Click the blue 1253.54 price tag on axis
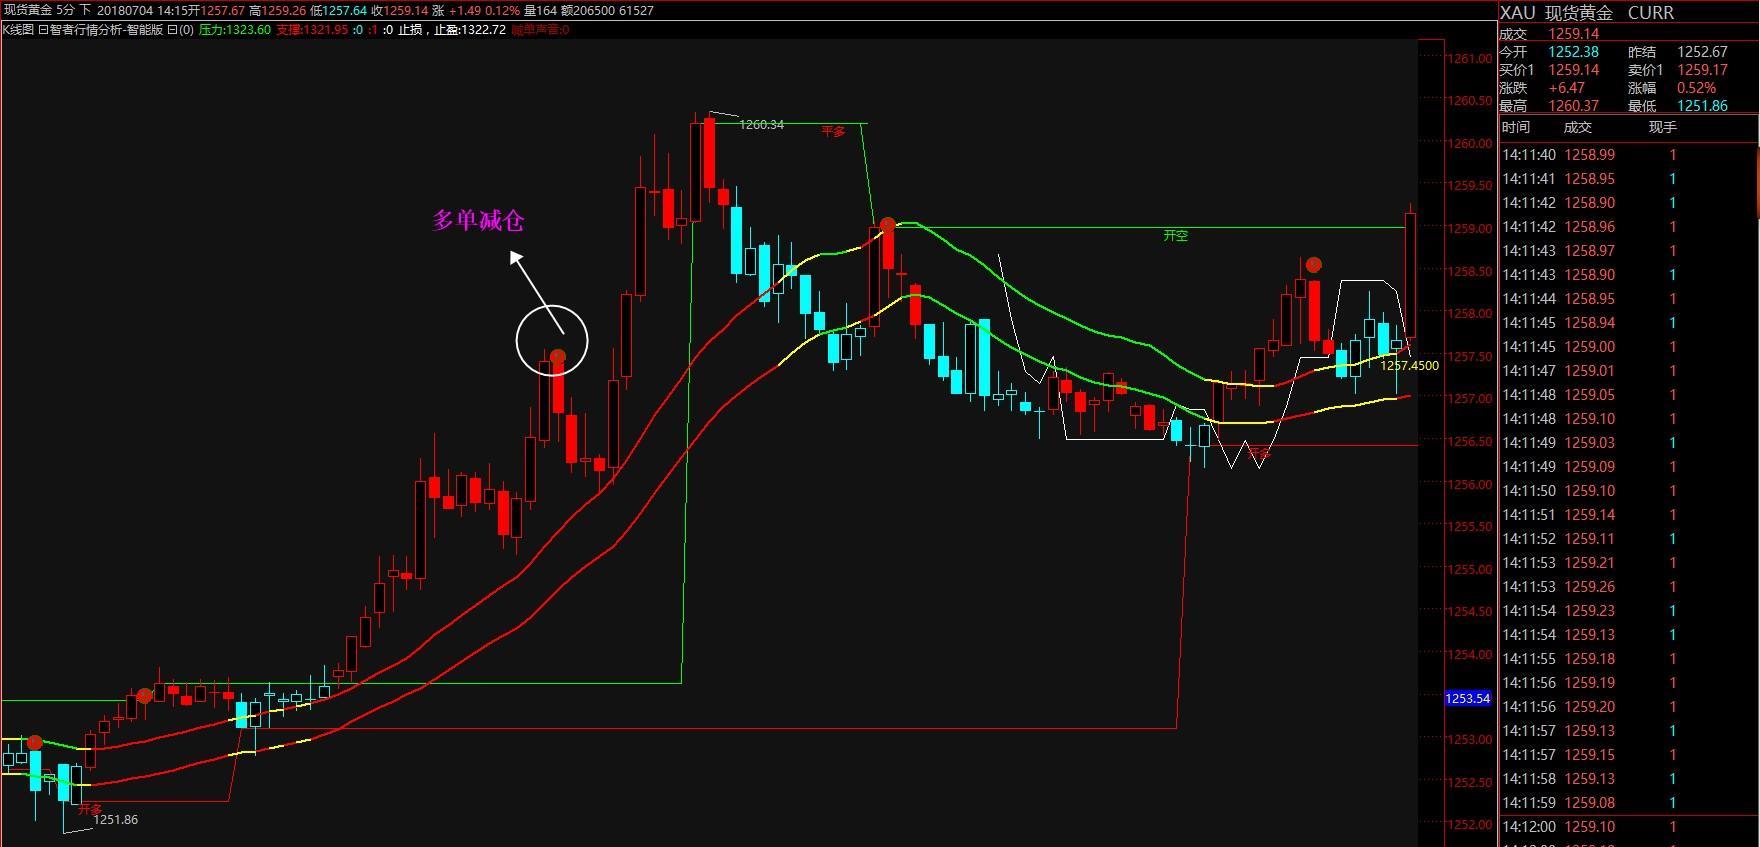 click(1467, 699)
